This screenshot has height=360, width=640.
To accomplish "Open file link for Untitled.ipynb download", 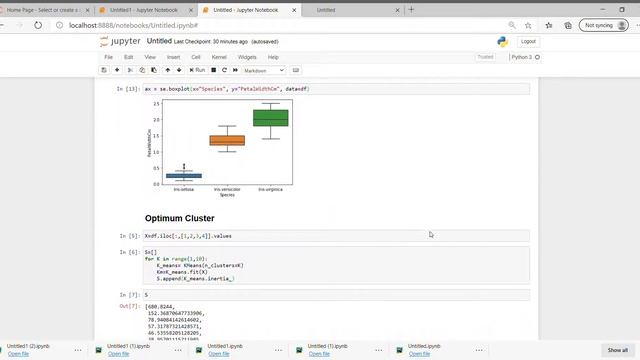I will (x=419, y=354).
